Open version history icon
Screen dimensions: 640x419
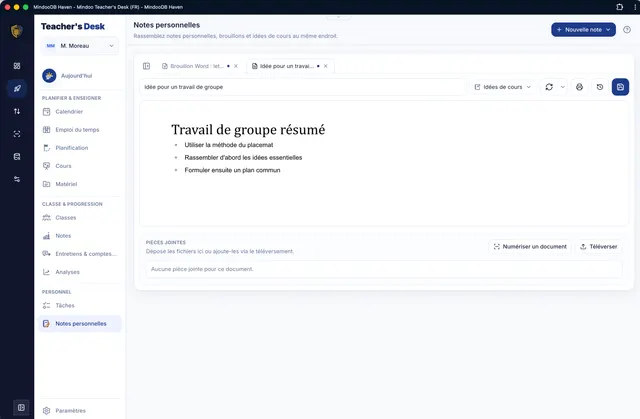click(x=600, y=87)
